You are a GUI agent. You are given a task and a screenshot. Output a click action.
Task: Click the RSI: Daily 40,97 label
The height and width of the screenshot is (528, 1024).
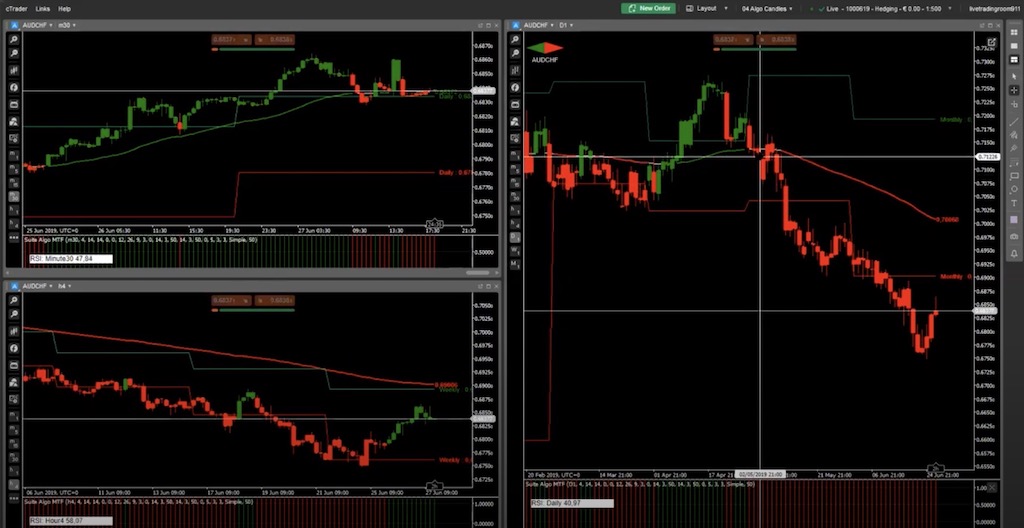(572, 503)
